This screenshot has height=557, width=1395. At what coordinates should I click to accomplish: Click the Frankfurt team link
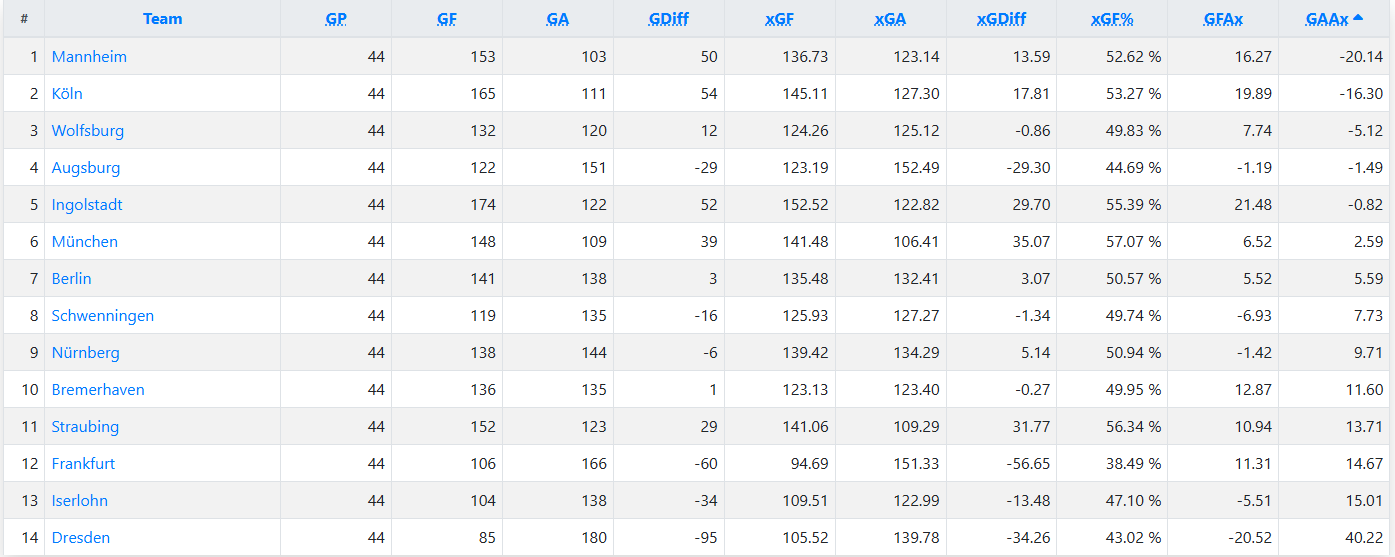coord(83,464)
